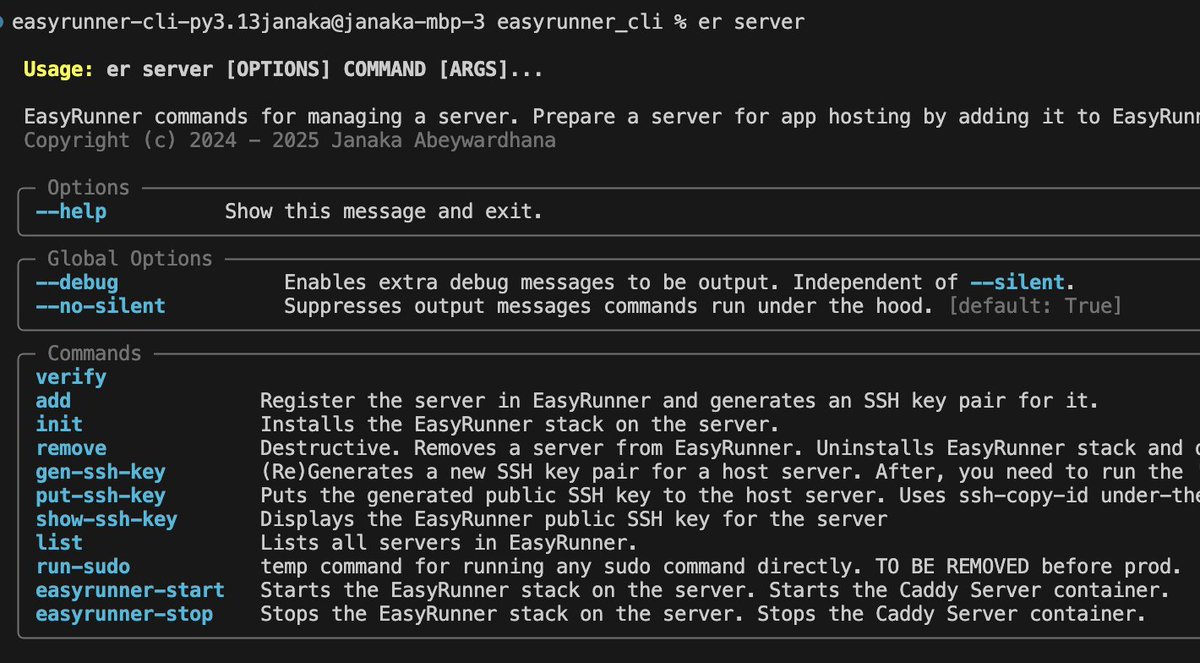Click the copyright line by Janaka Abeywardhana
1200x663 pixels.
click(x=290, y=140)
